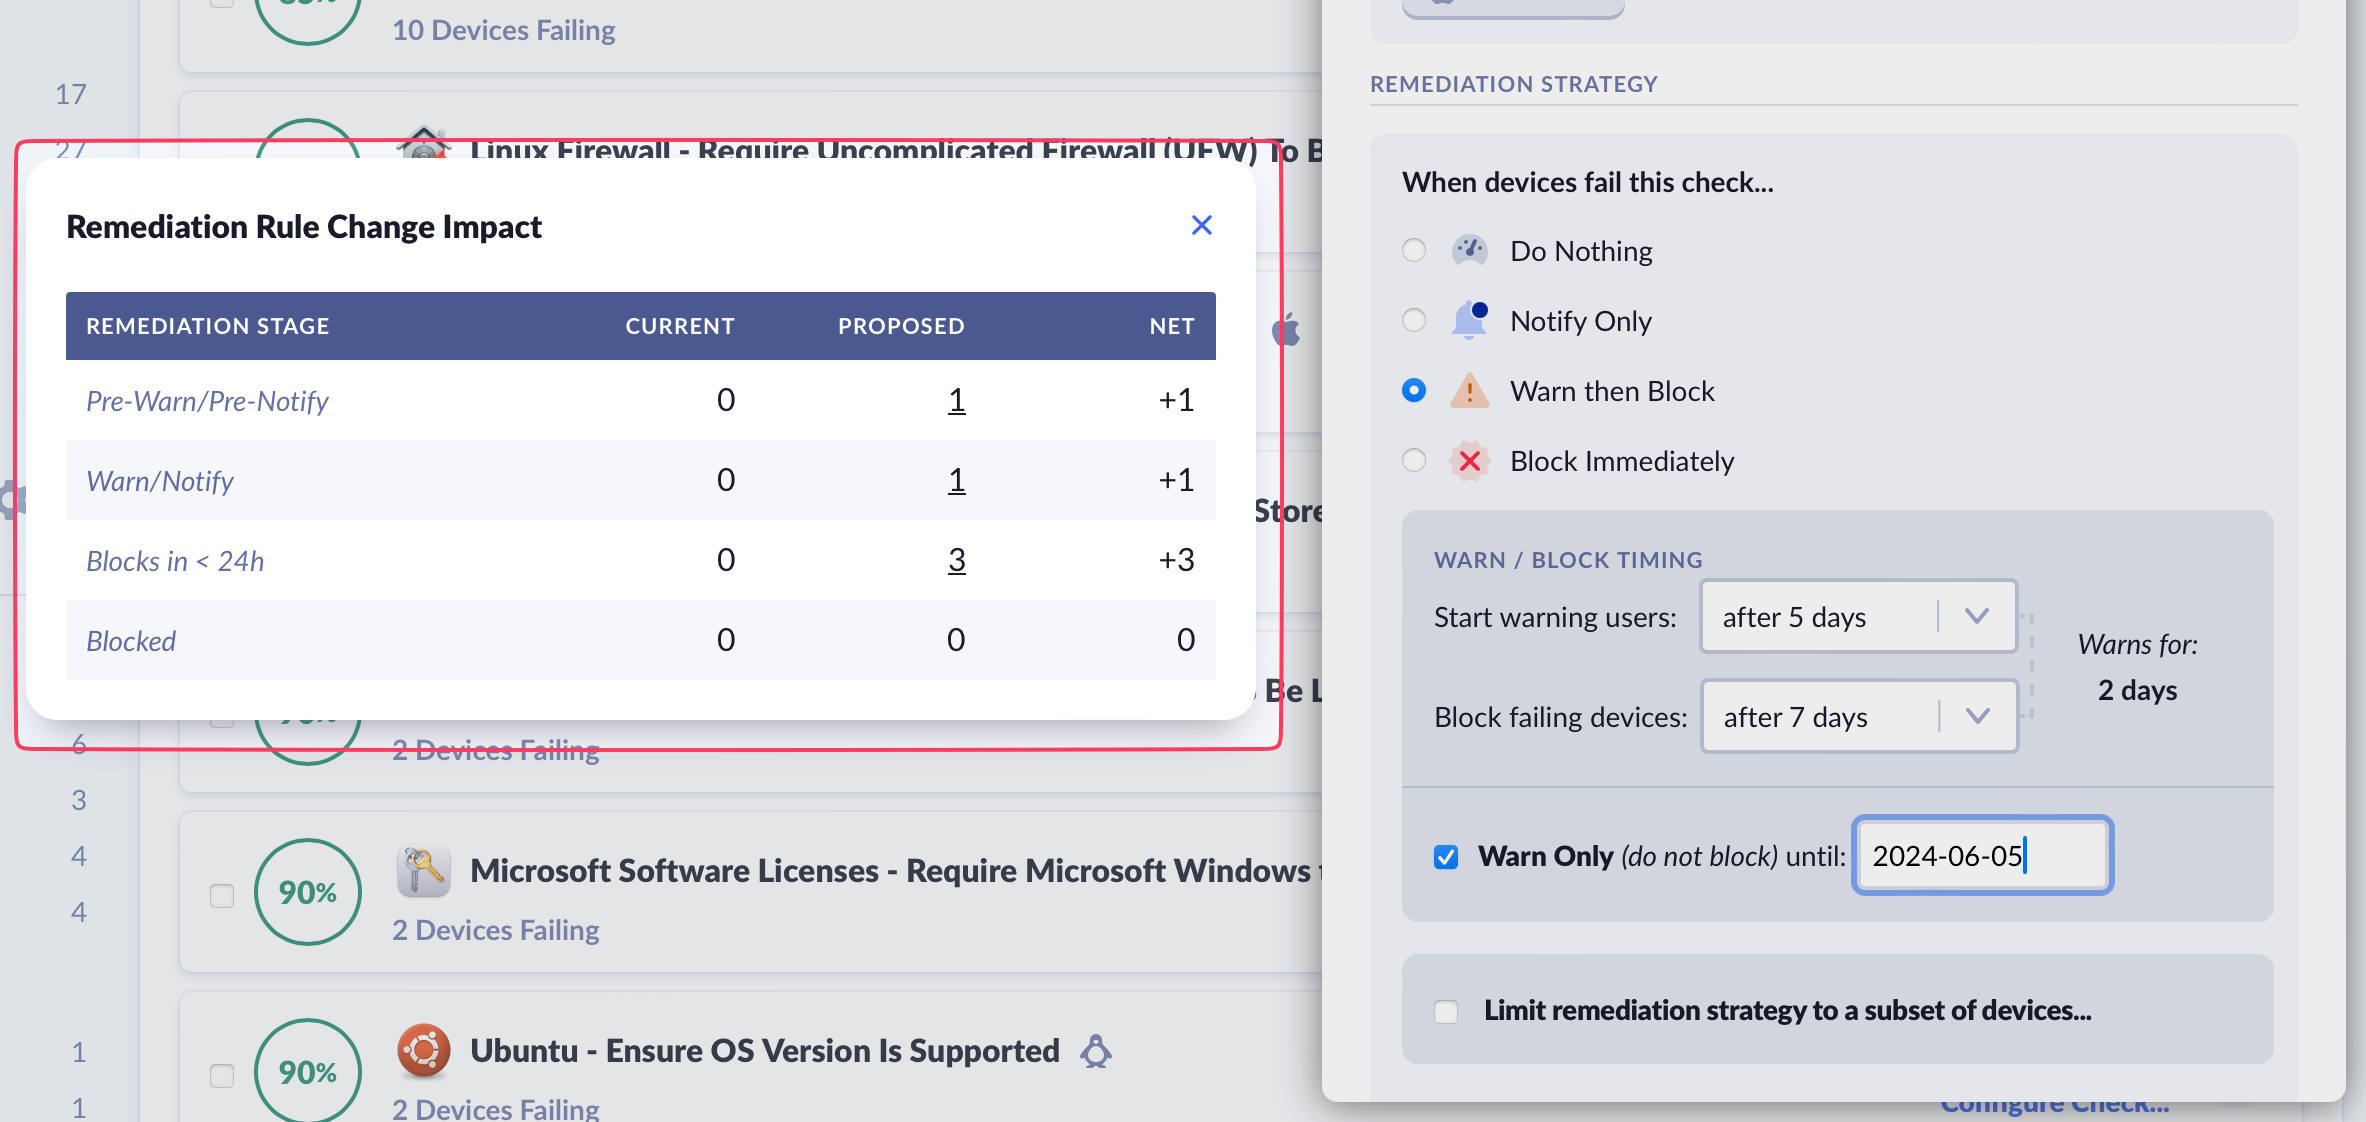
Task: Click the Notify Only bell icon
Action: pyautogui.click(x=1469, y=320)
